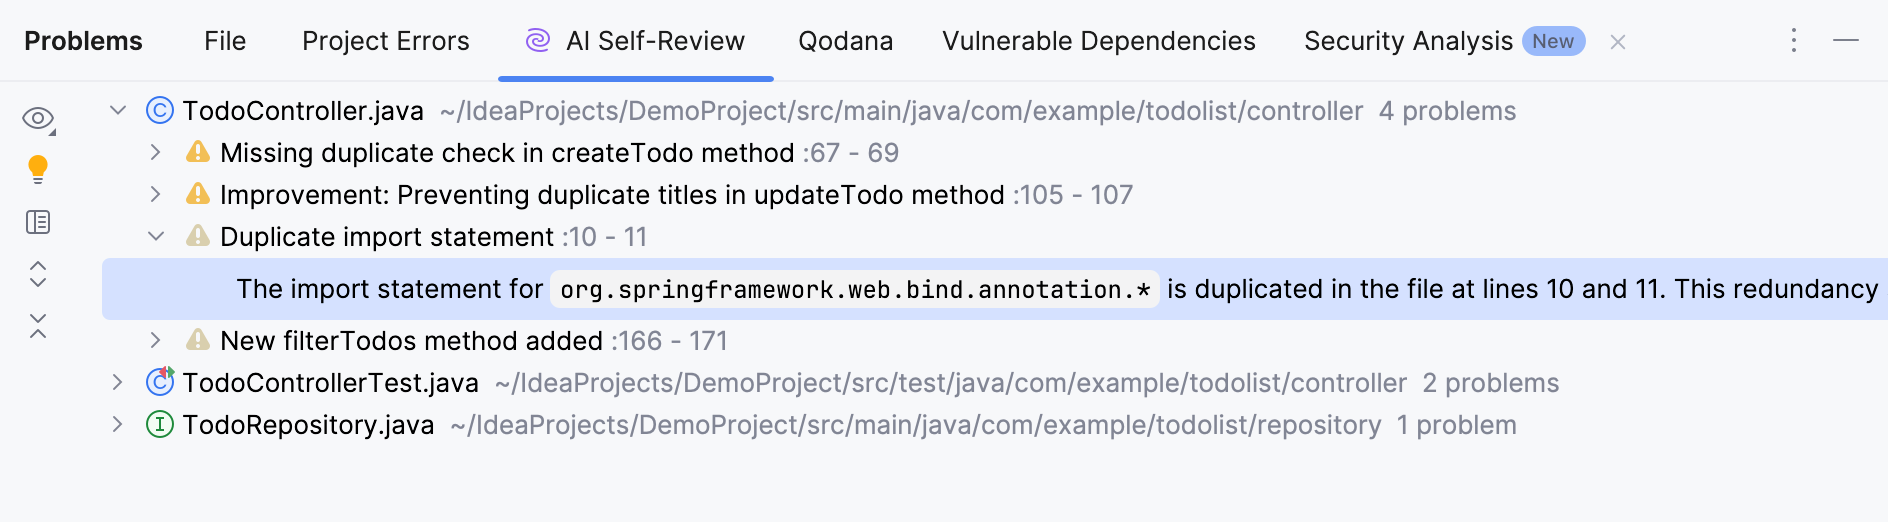
Task: Hide the Problems tool window
Action: point(1846,41)
